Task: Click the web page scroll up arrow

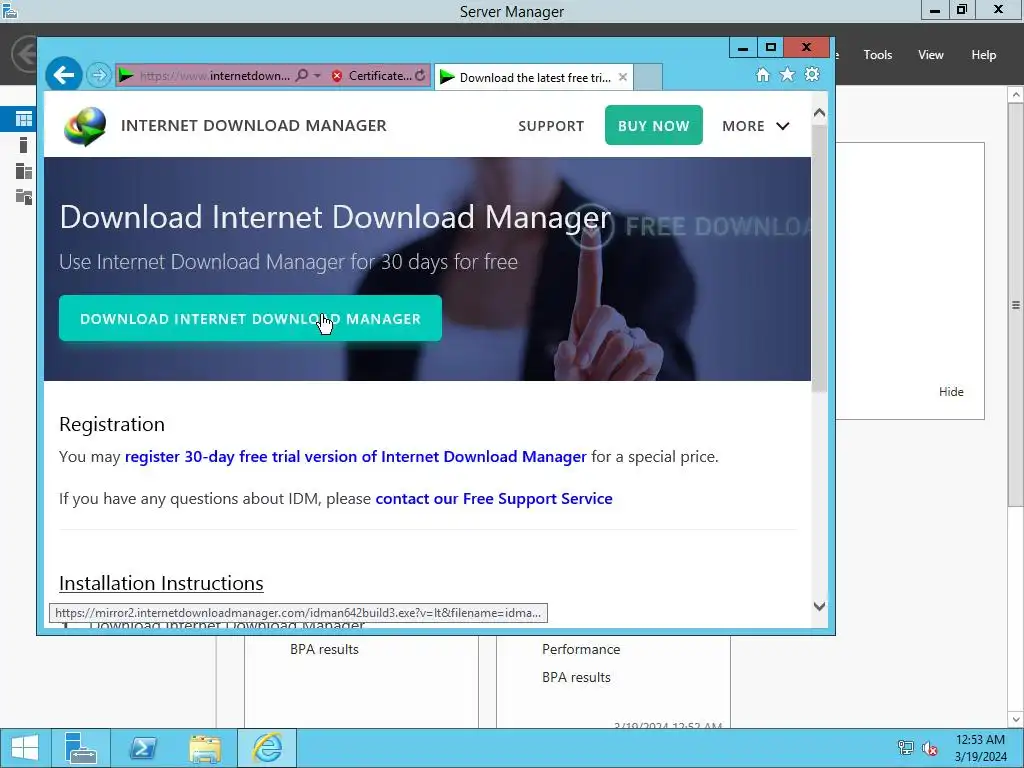Action: [x=819, y=113]
